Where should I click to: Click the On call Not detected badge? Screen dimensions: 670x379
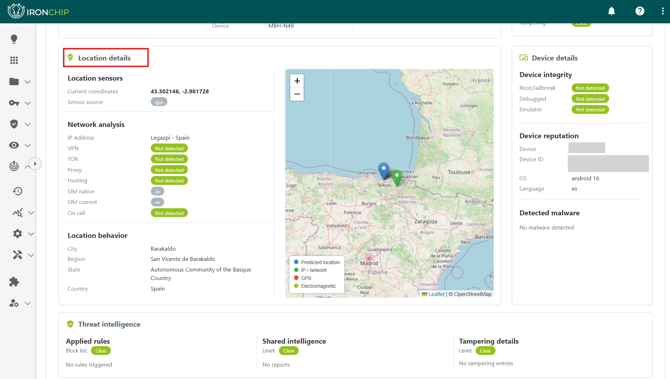coord(169,213)
